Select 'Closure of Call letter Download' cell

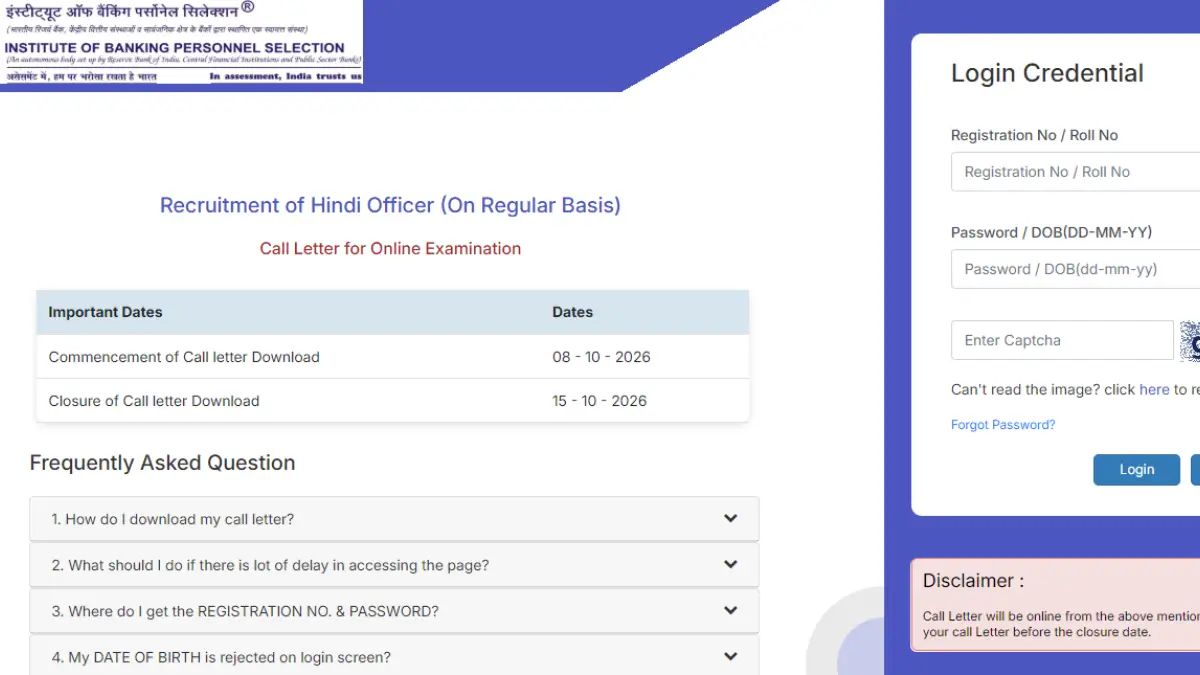(x=154, y=401)
